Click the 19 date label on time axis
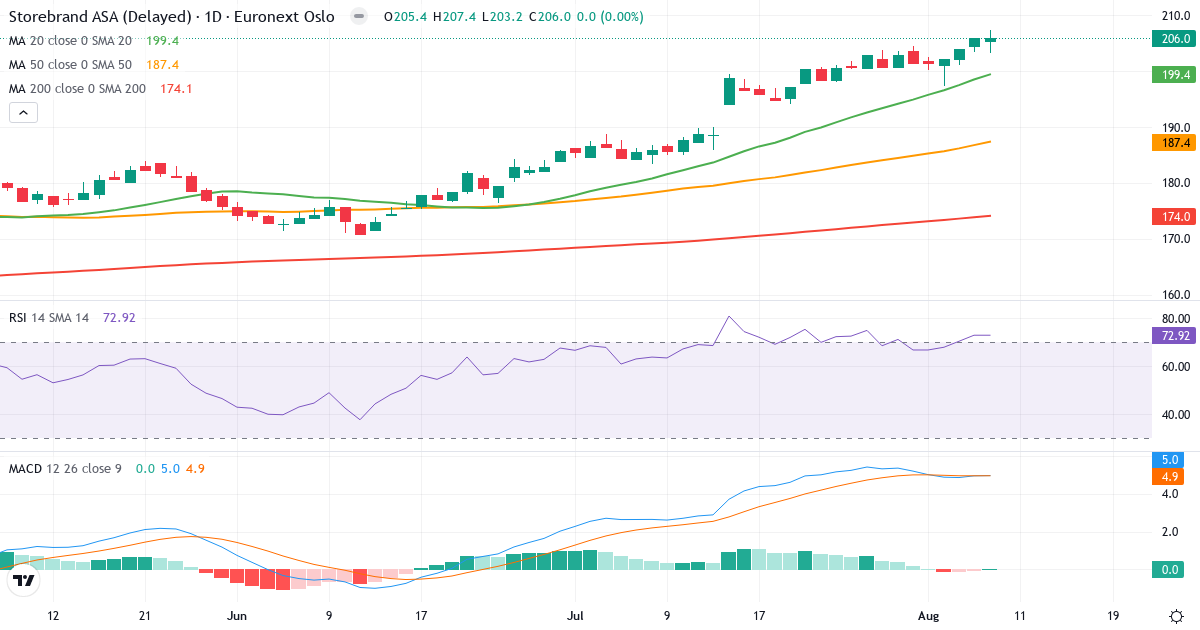Viewport: 1200px width, 630px height. (x=1113, y=616)
